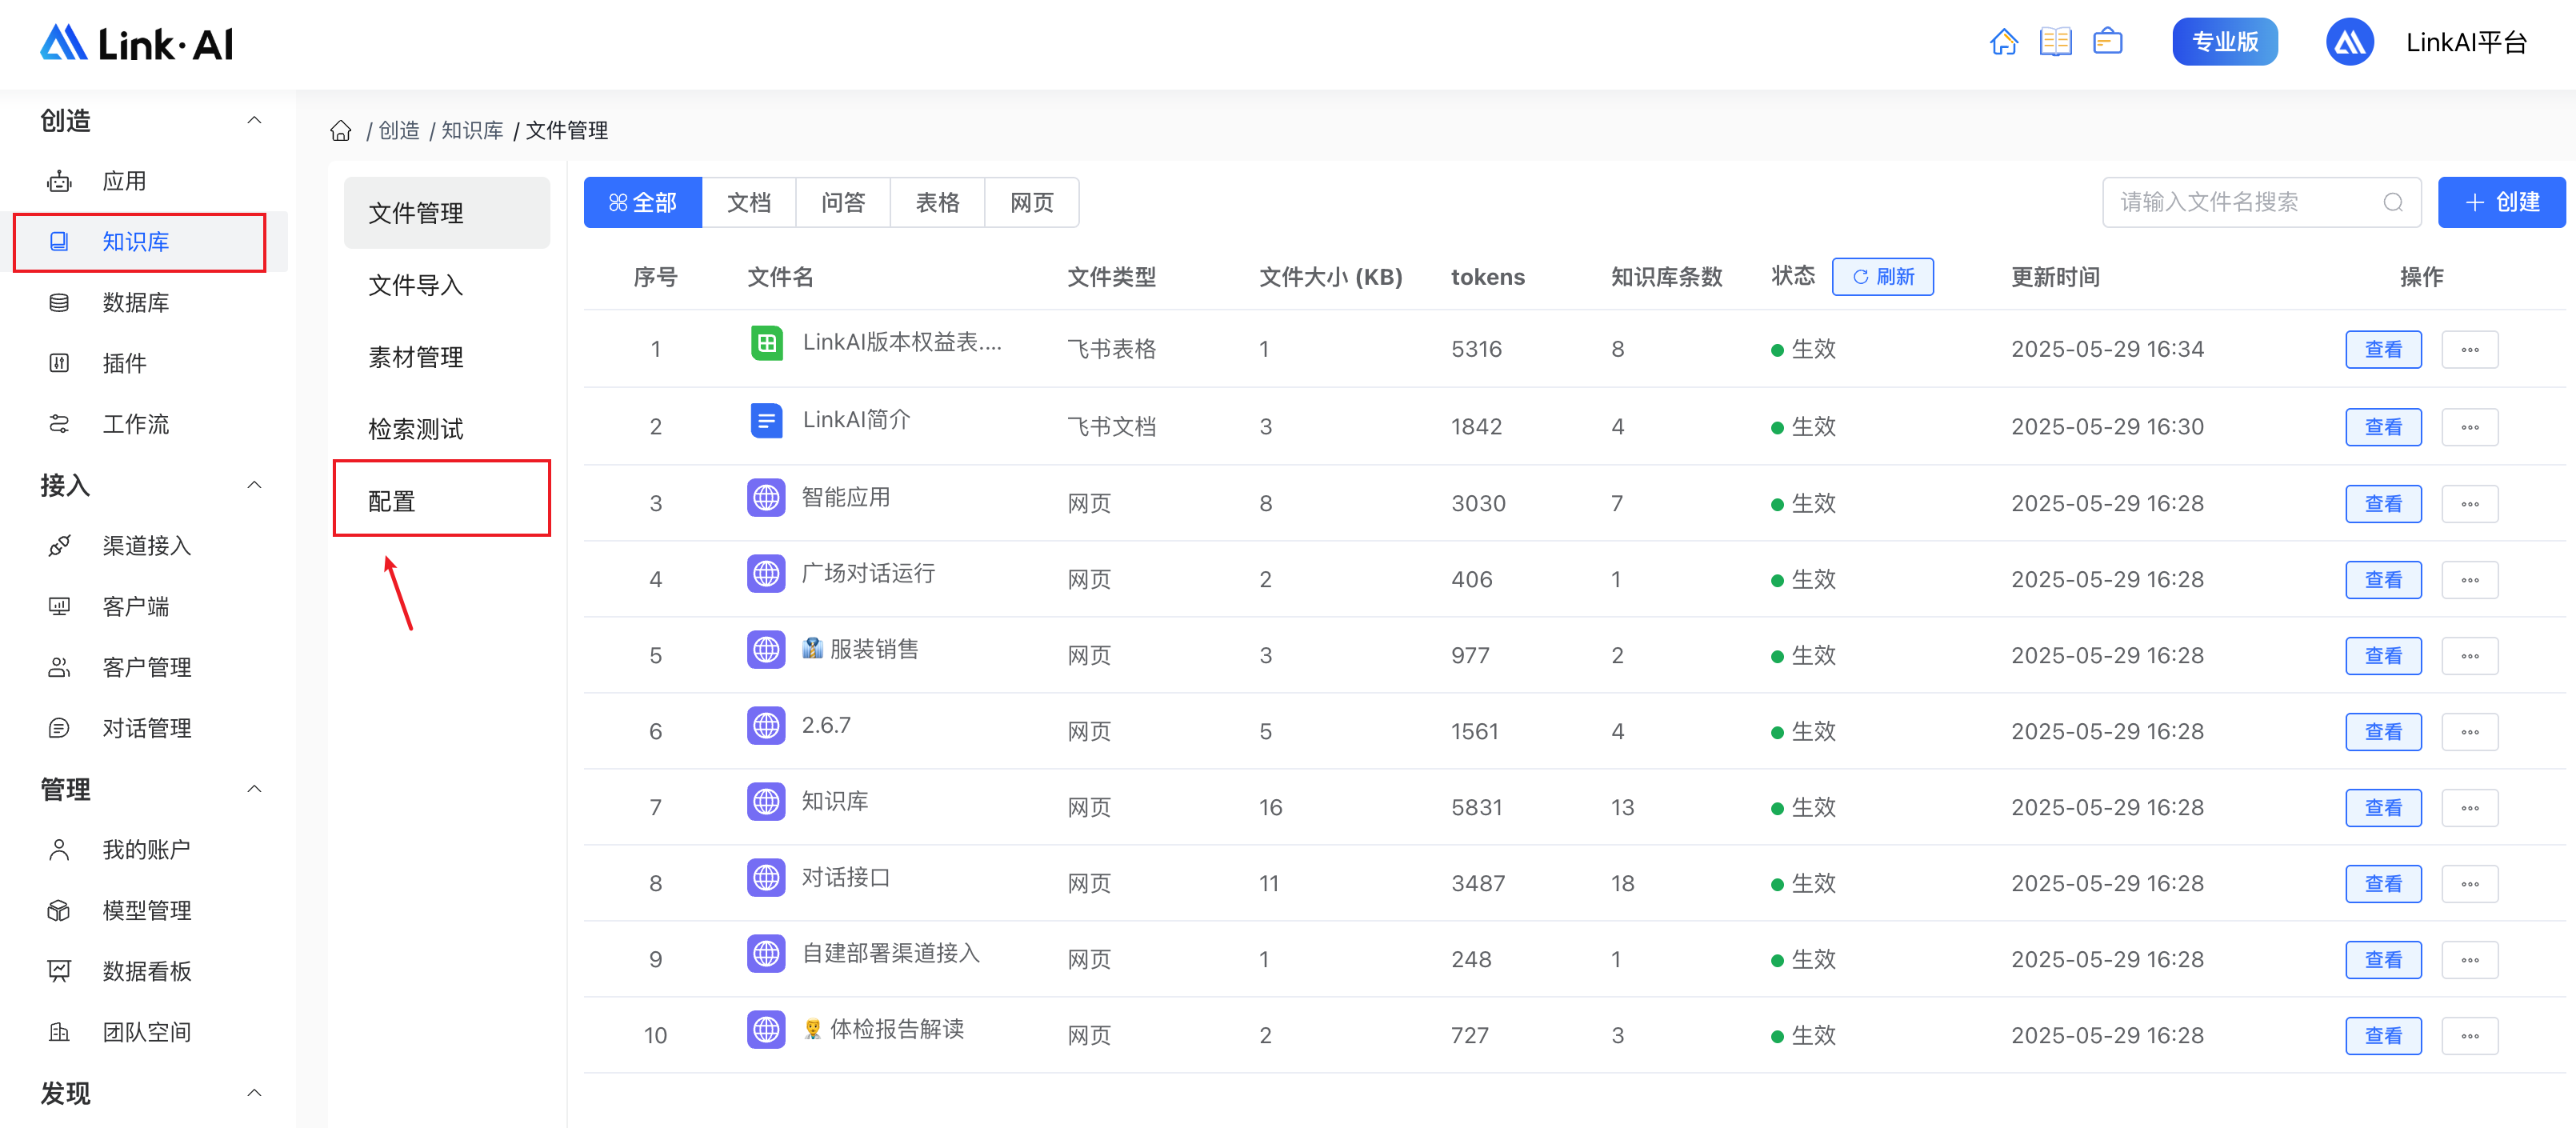2576x1128 pixels.
Task: Click the wallet card icon in header
Action: coord(2108,42)
